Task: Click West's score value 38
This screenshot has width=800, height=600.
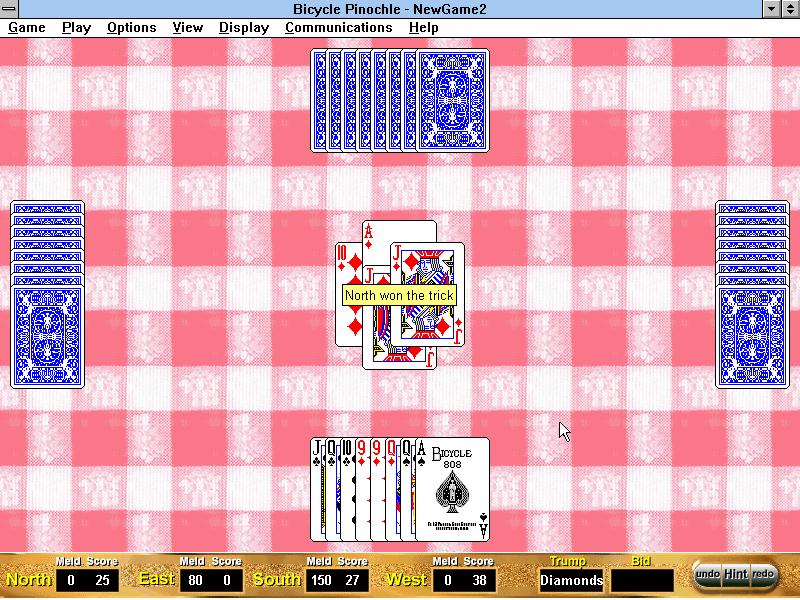Action: pos(479,581)
